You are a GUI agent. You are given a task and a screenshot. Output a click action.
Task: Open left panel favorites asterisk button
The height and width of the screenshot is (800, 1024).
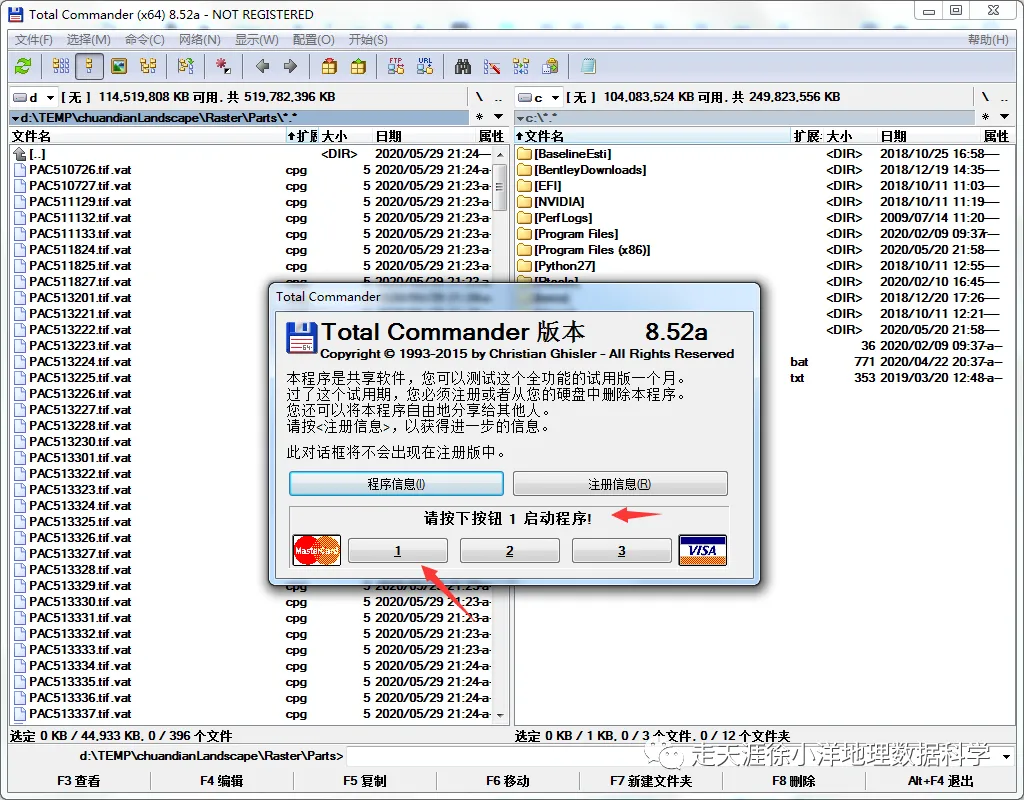479,117
